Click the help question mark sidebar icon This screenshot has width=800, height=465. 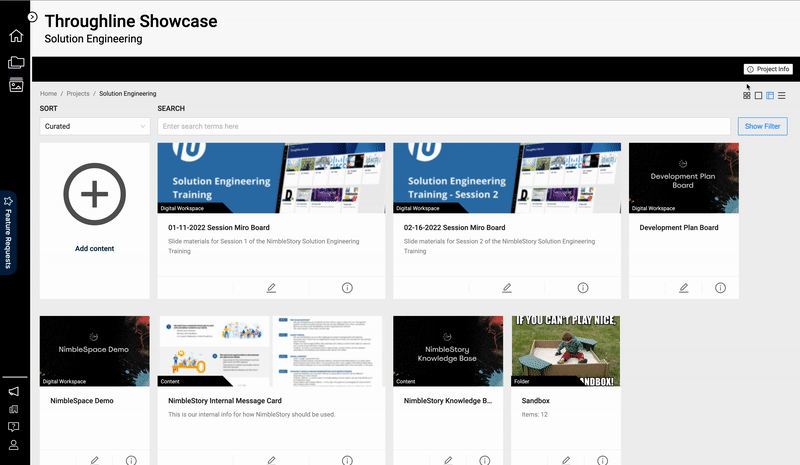tap(15, 427)
